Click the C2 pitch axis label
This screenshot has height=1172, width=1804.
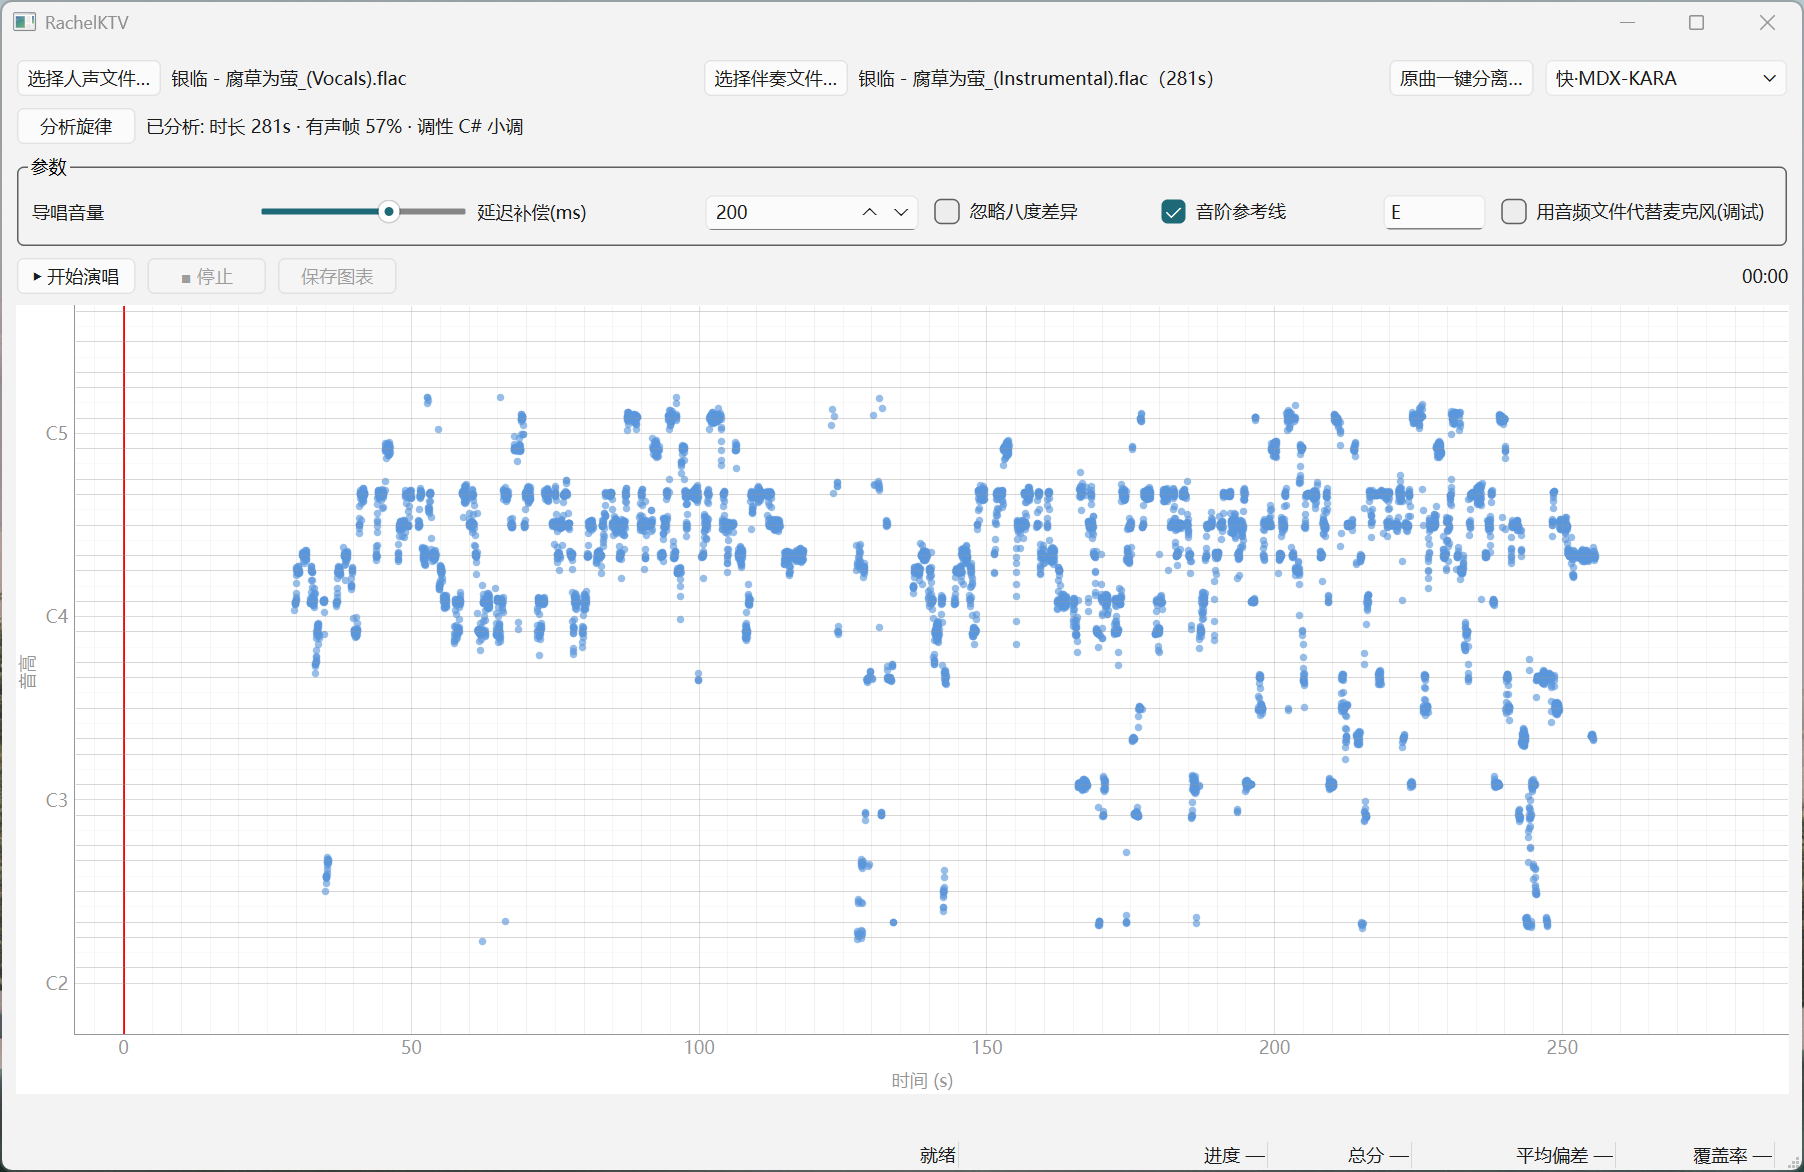(57, 983)
